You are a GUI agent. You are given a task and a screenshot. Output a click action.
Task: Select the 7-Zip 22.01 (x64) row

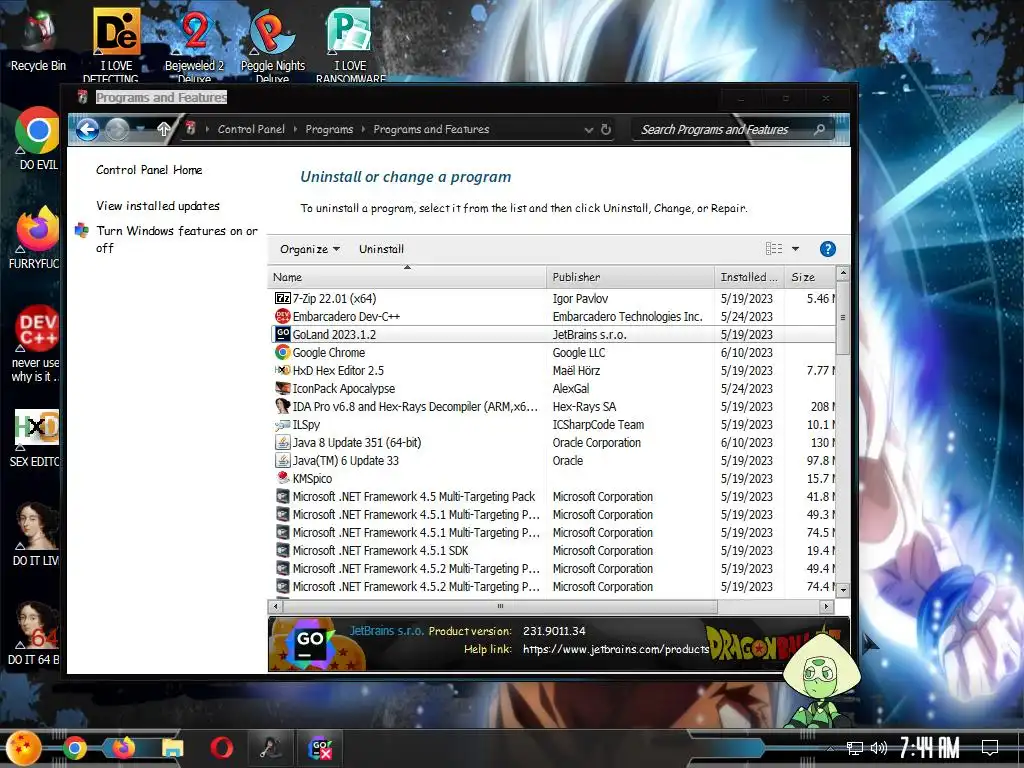(552, 298)
